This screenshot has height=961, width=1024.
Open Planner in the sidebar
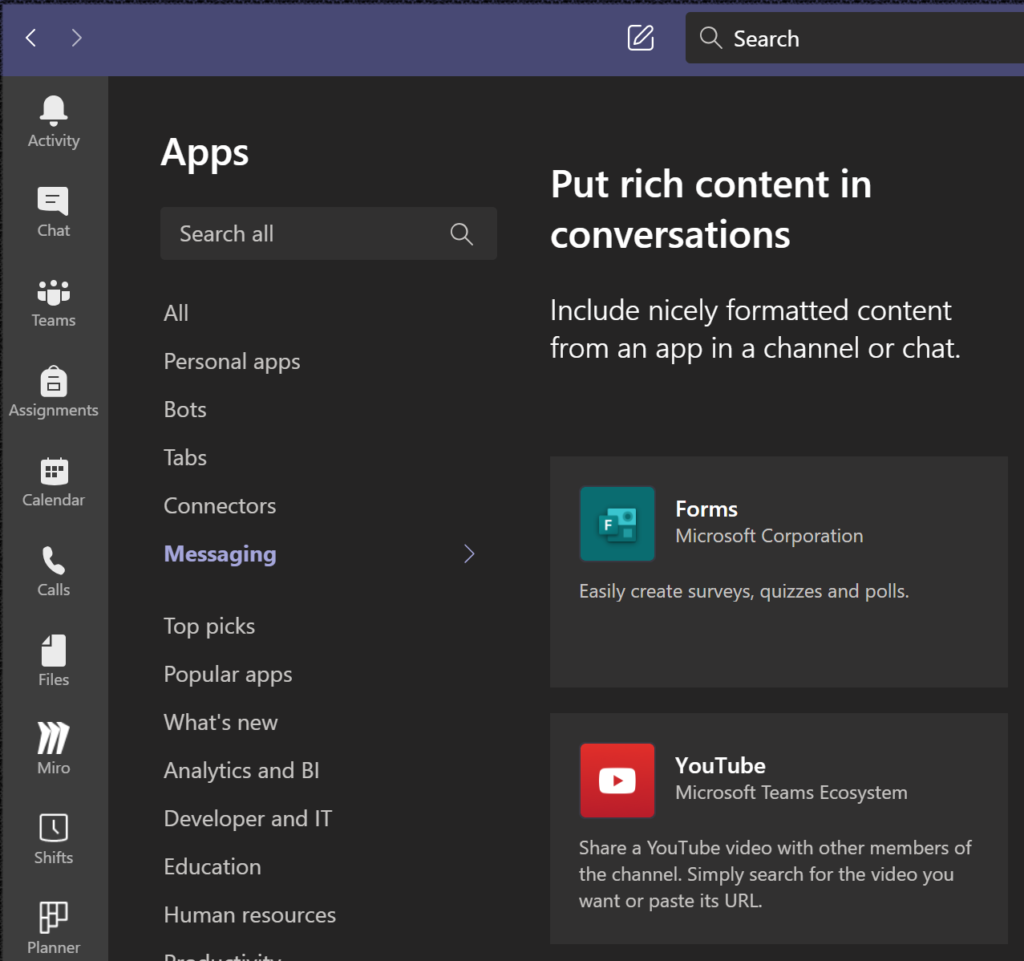(54, 928)
